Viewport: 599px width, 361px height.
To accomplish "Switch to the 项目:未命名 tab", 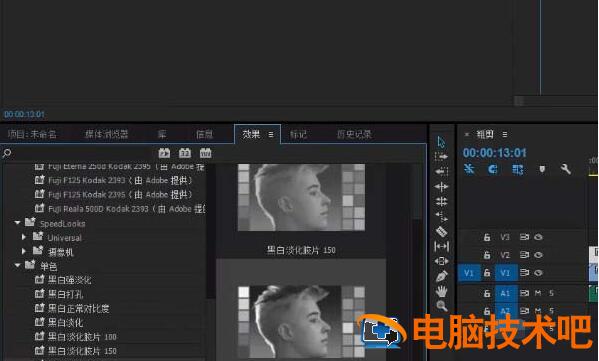I will click(x=32, y=134).
